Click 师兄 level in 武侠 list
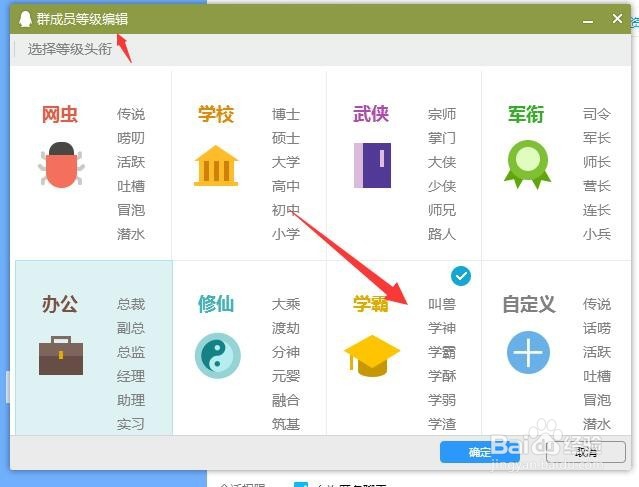639x487 pixels. [442, 210]
